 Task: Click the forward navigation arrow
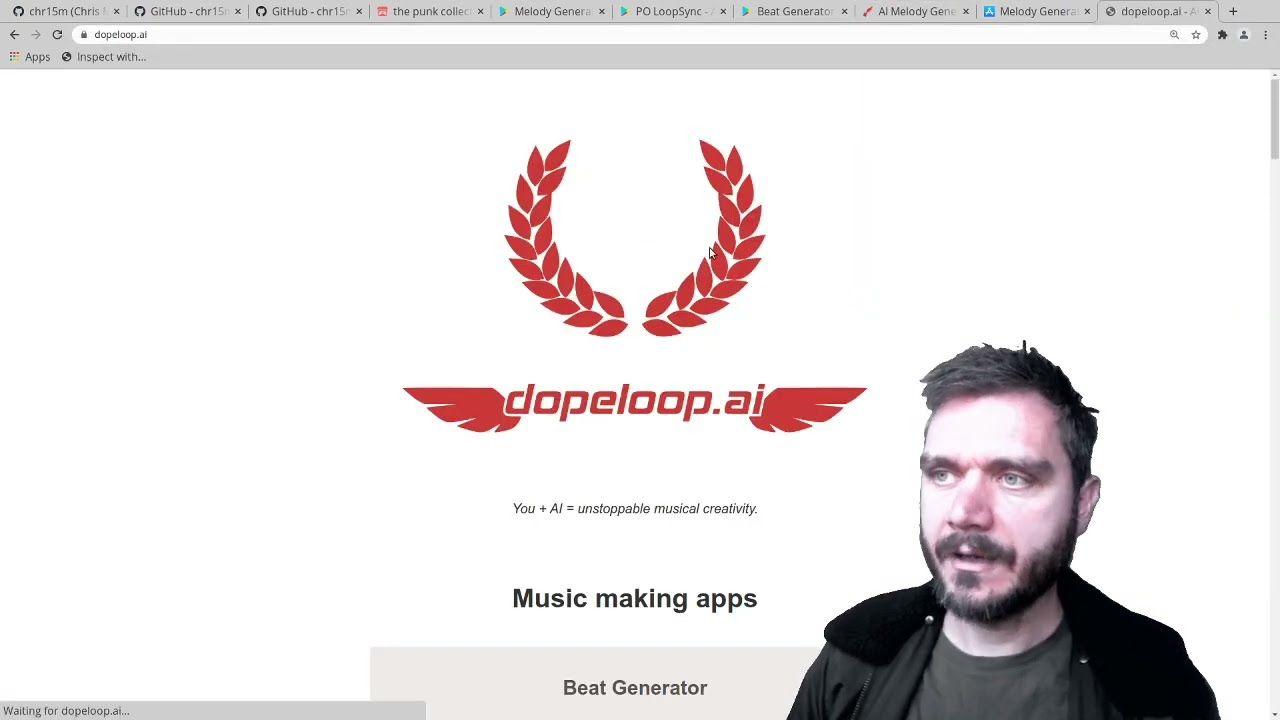36,34
